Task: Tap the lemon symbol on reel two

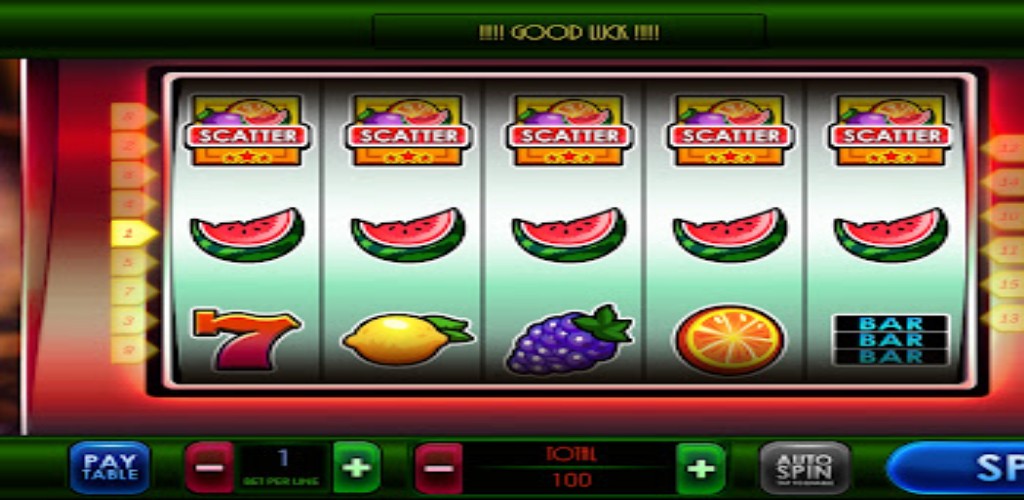Action: tap(408, 338)
